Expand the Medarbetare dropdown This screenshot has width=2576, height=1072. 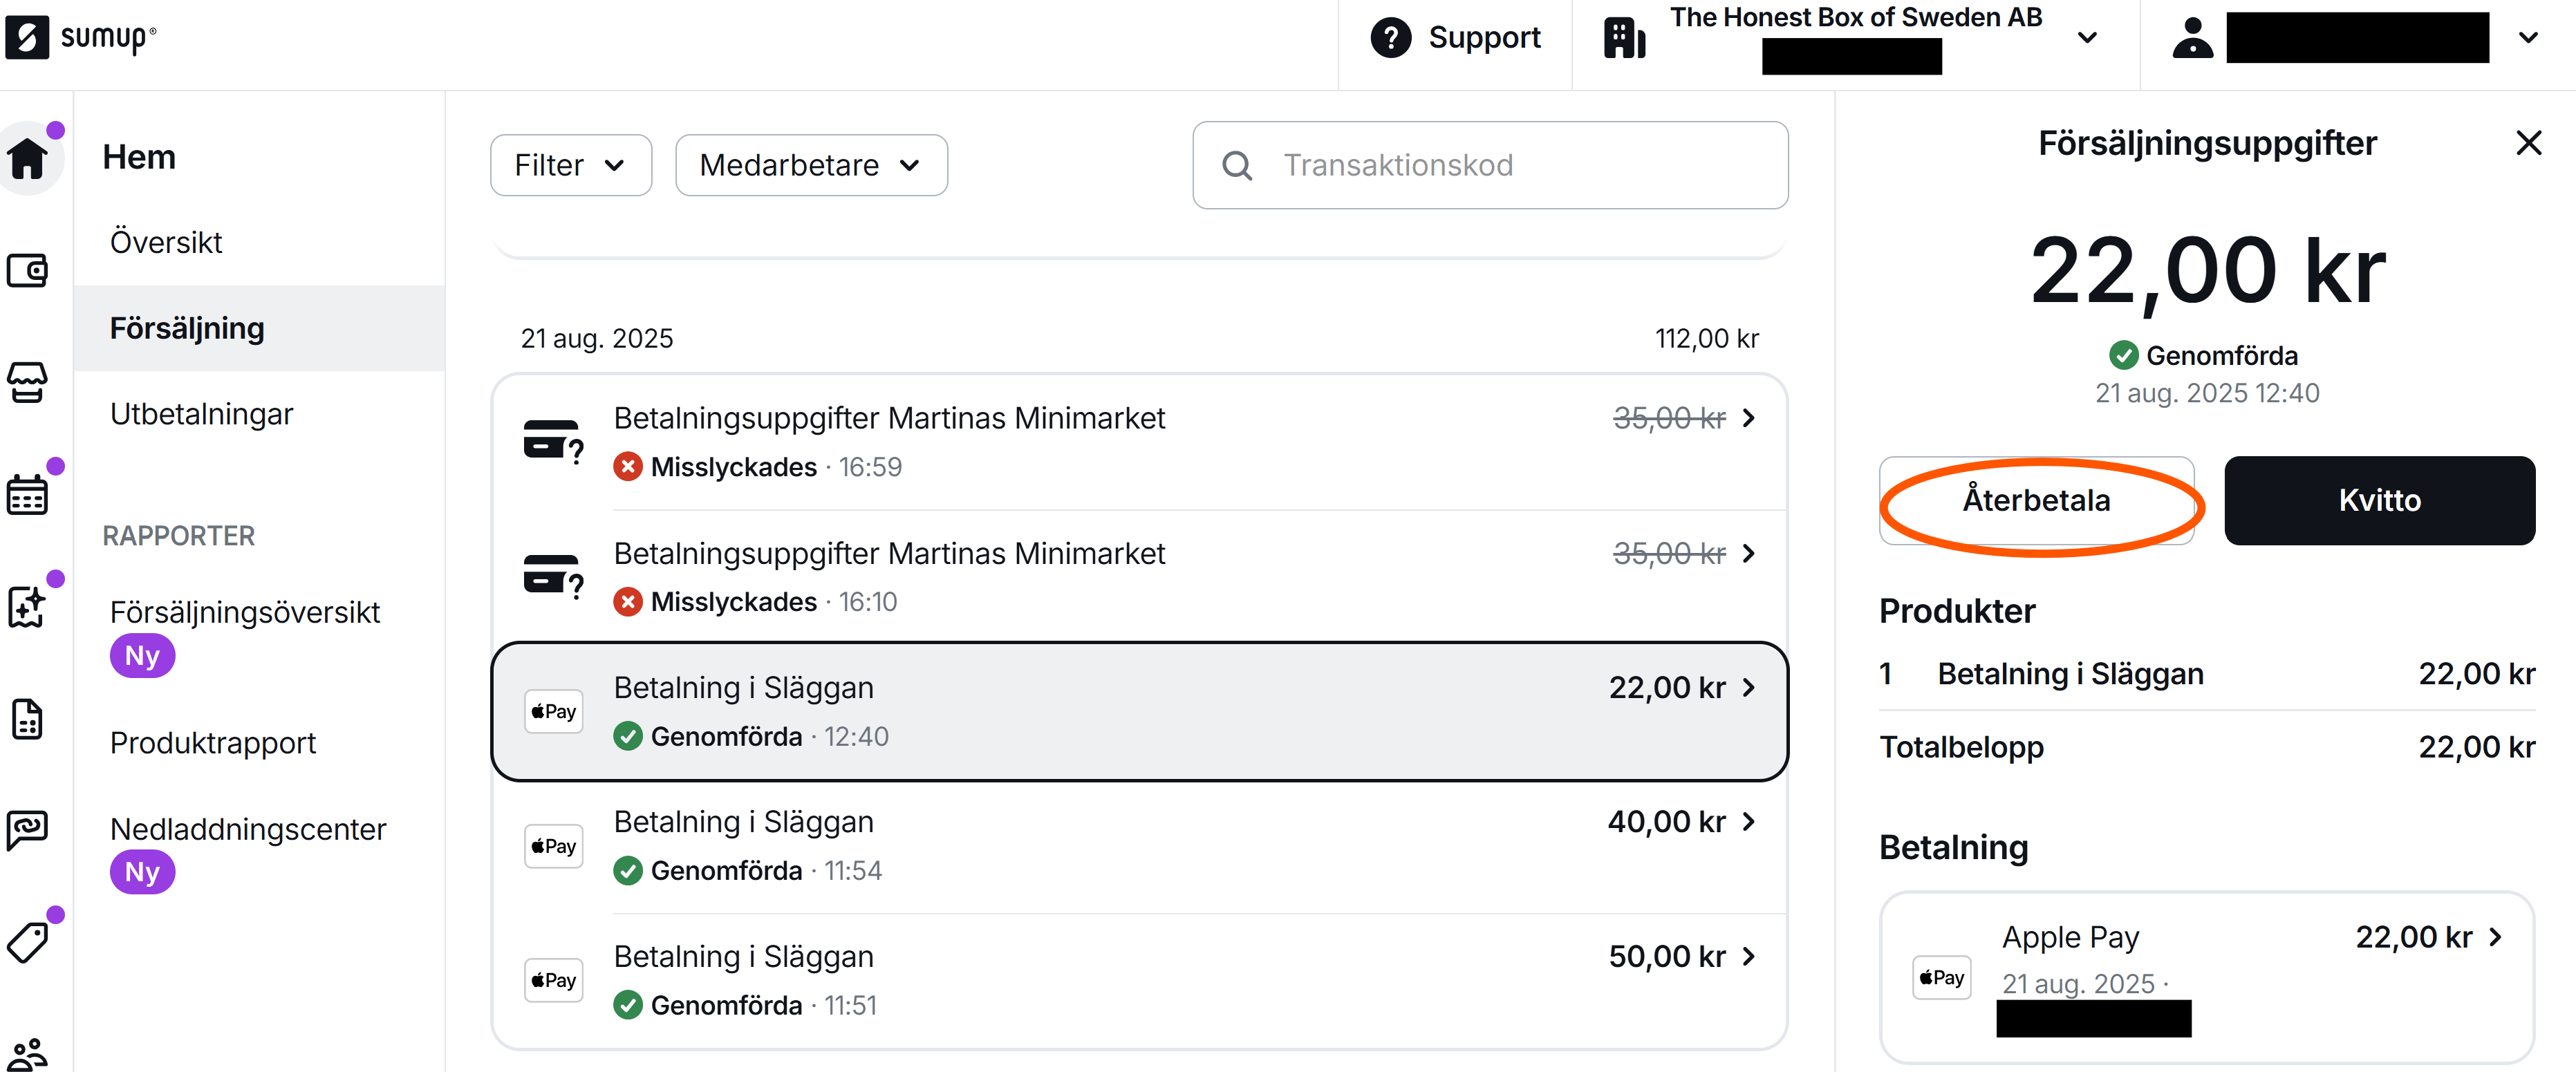(810, 165)
